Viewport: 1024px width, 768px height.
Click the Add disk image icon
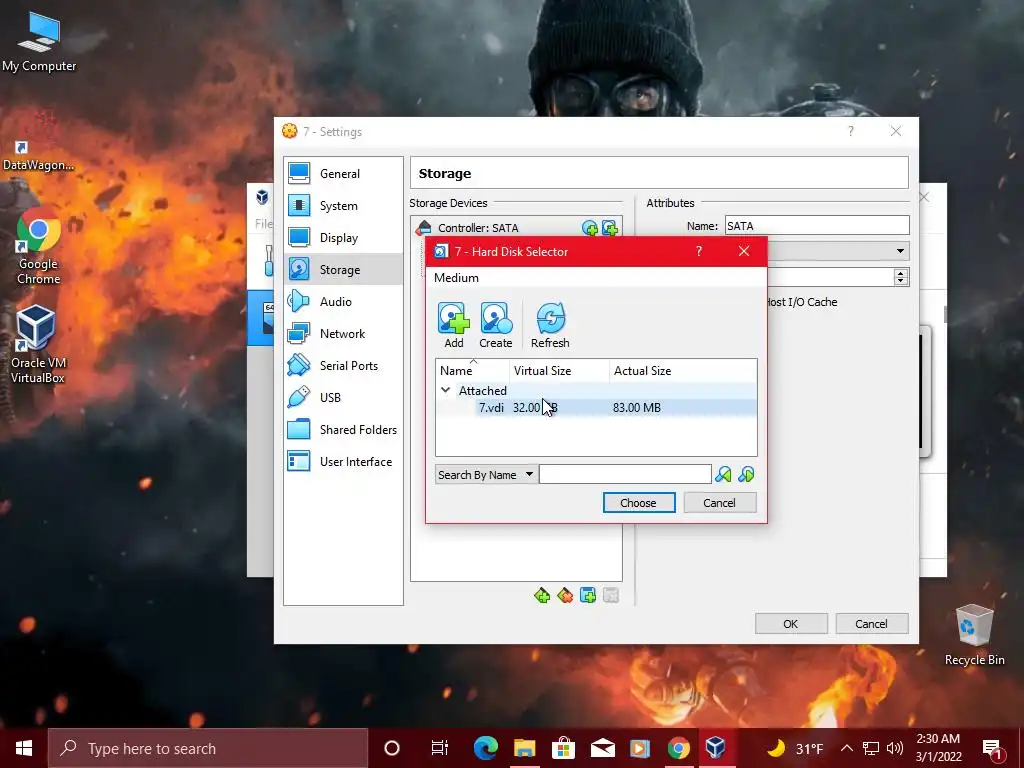click(453, 325)
